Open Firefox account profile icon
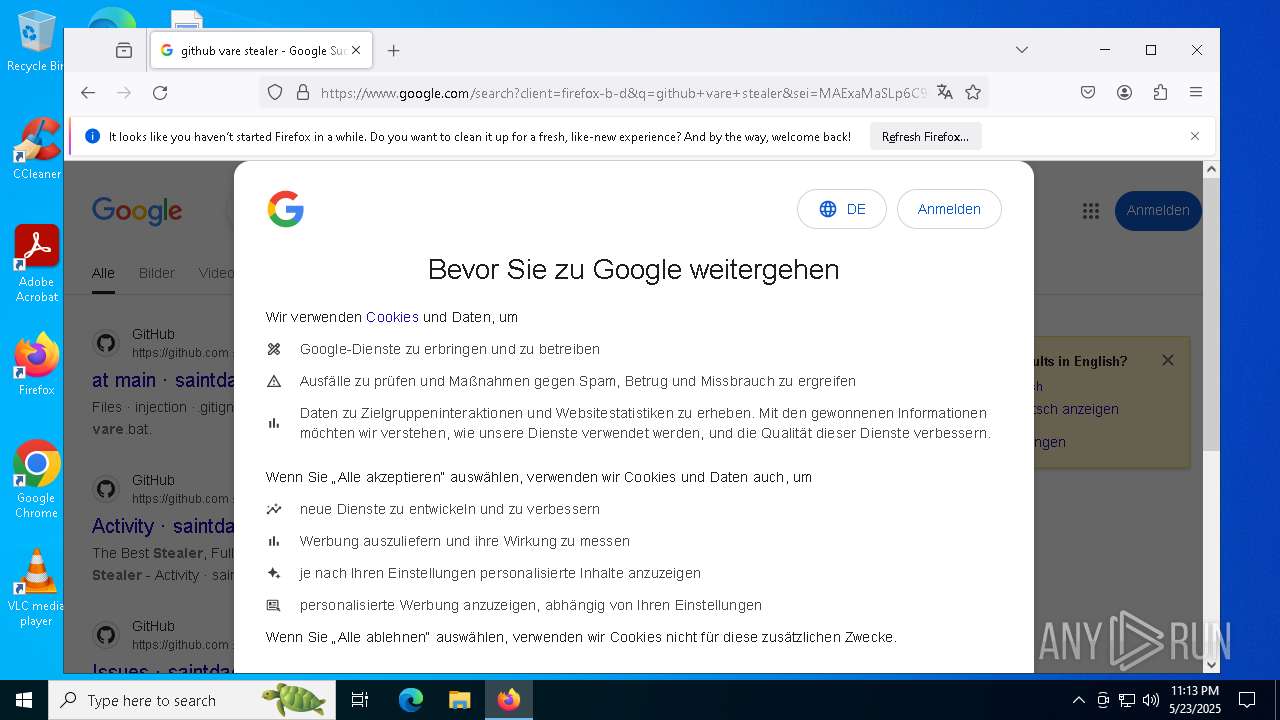 pos(1124,92)
